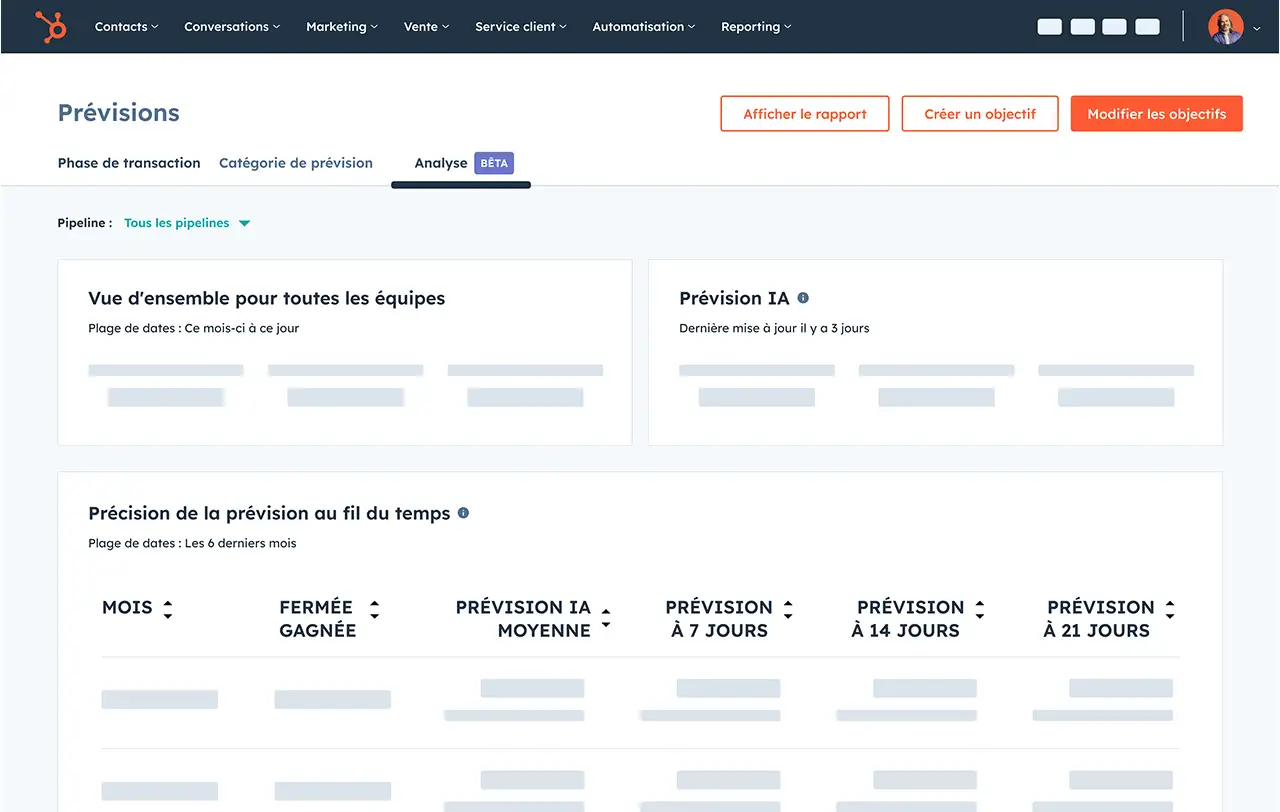Sort by Prévision à 14 jours arrows

point(979,609)
